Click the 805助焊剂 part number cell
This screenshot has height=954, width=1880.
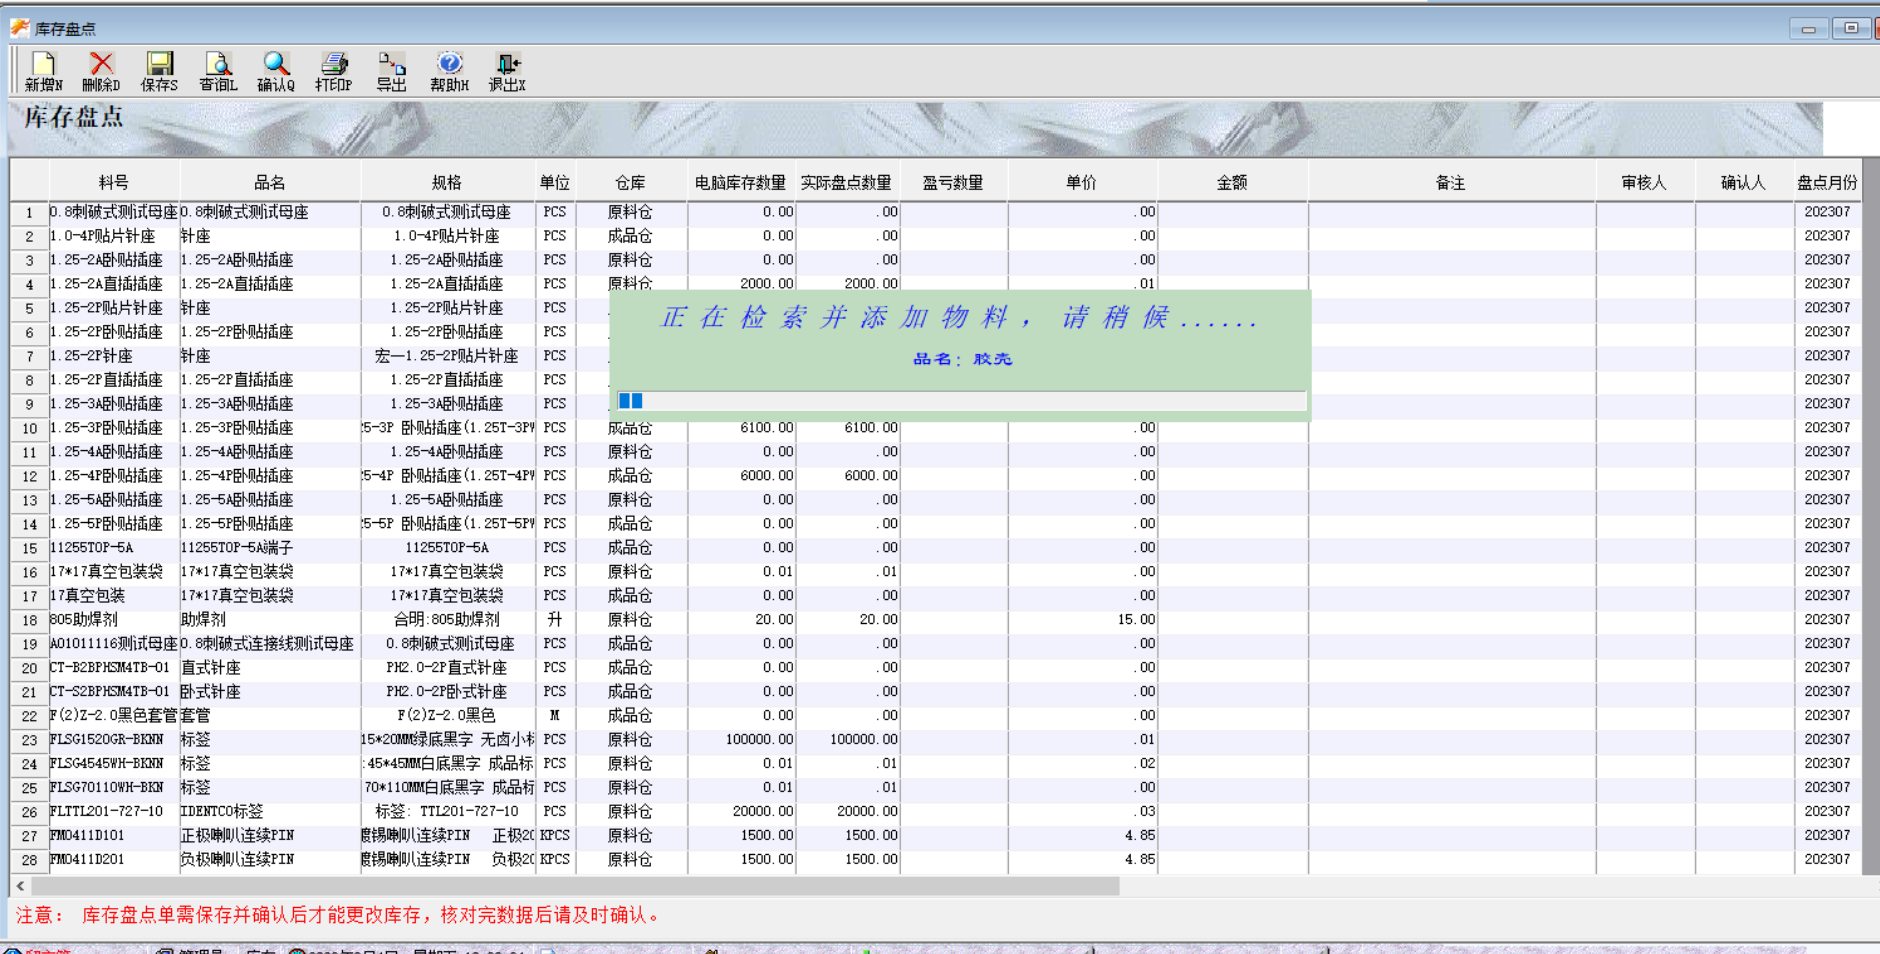click(114, 620)
